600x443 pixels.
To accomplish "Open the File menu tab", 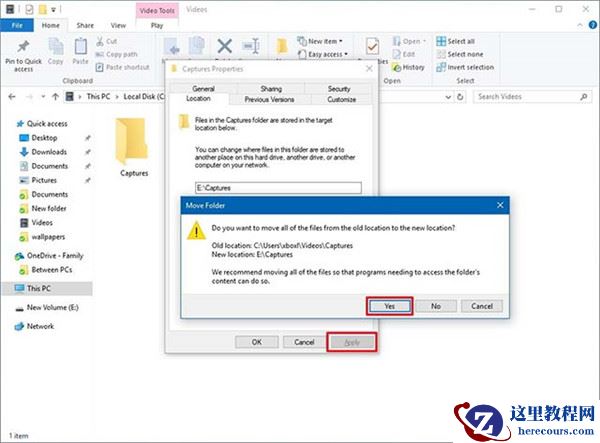I will coord(17,25).
